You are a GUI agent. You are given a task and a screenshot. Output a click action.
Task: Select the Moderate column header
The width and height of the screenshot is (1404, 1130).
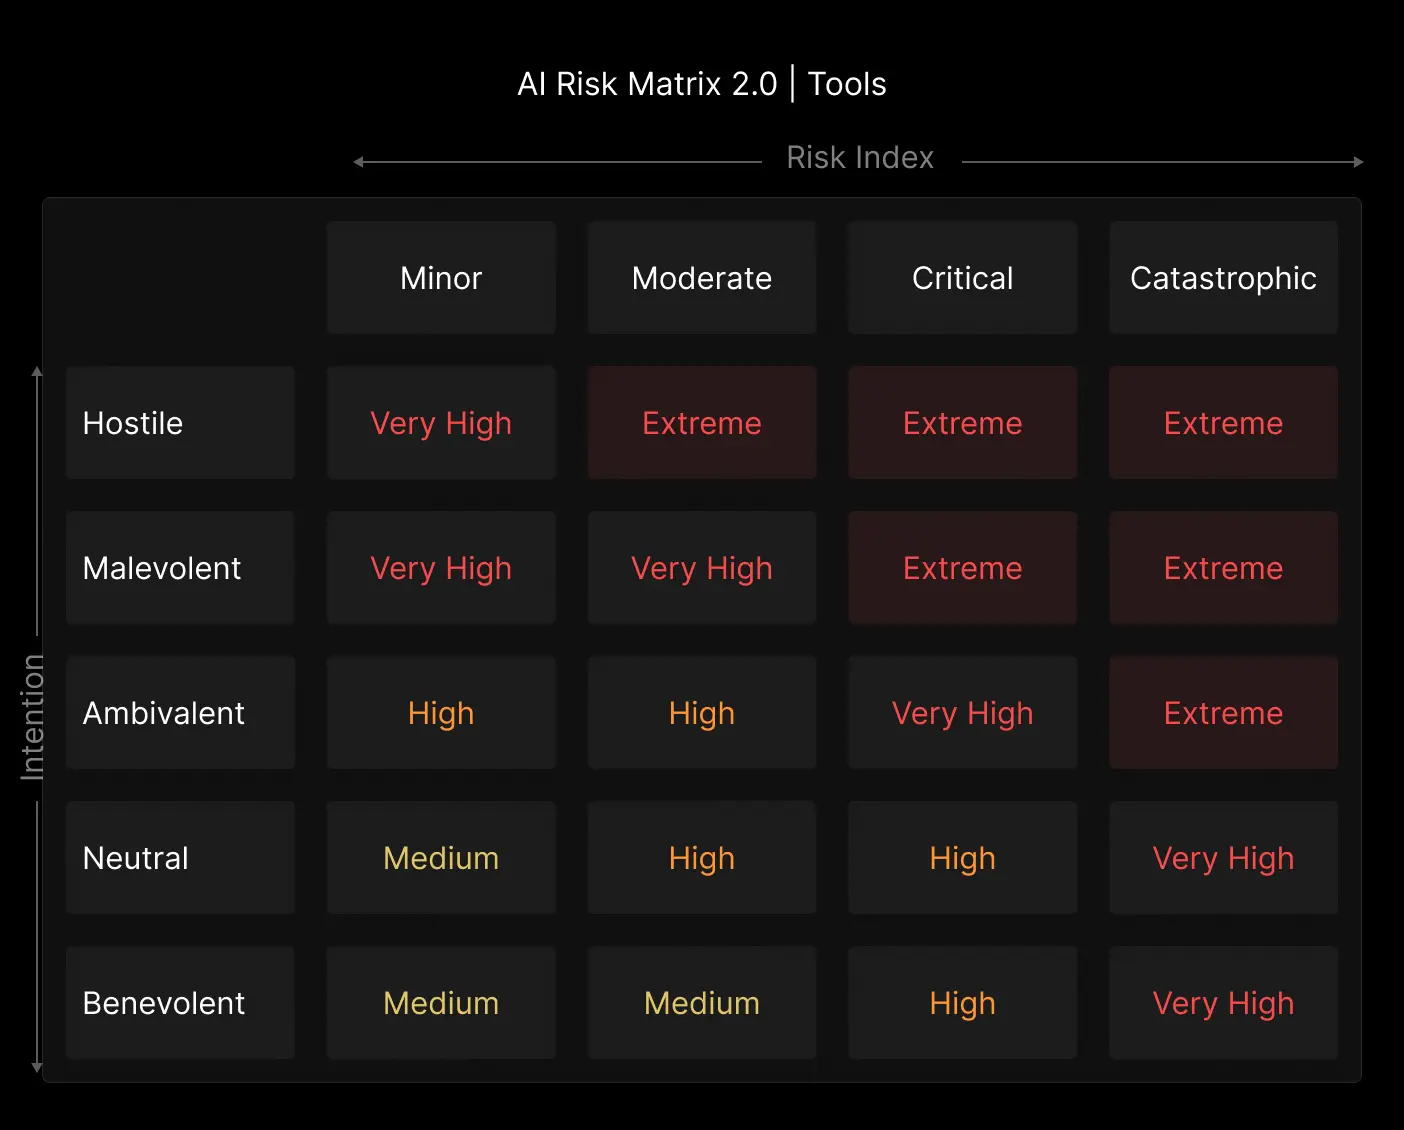[702, 278]
